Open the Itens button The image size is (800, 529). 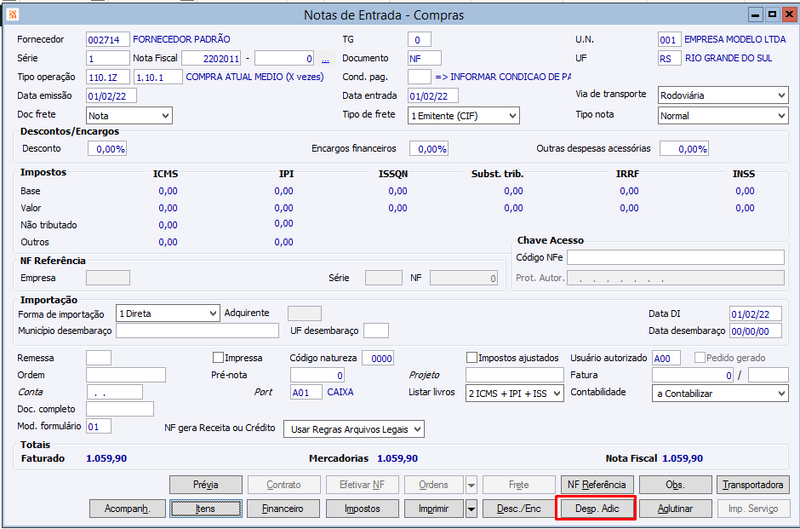(205, 509)
